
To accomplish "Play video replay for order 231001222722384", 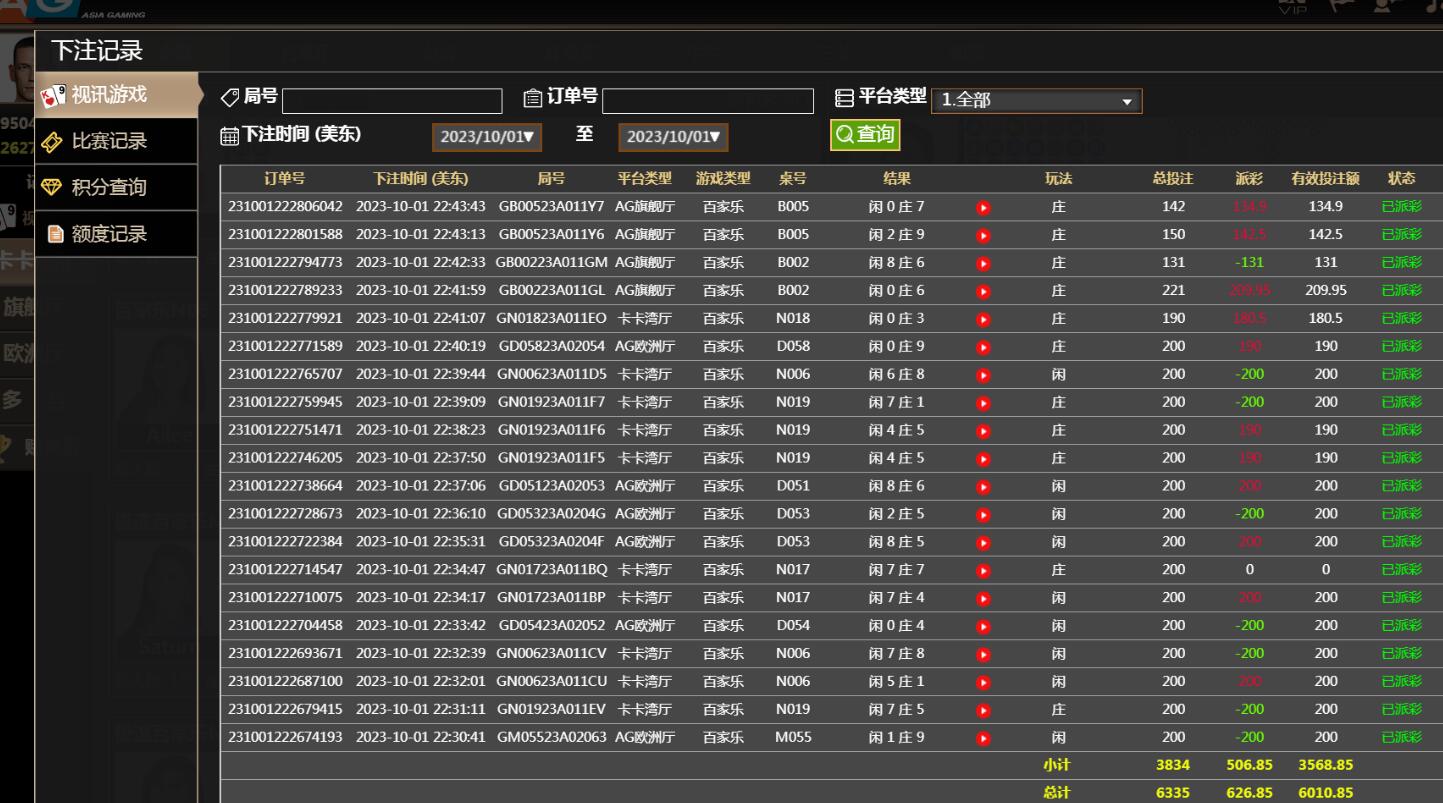I will click(x=983, y=543).
